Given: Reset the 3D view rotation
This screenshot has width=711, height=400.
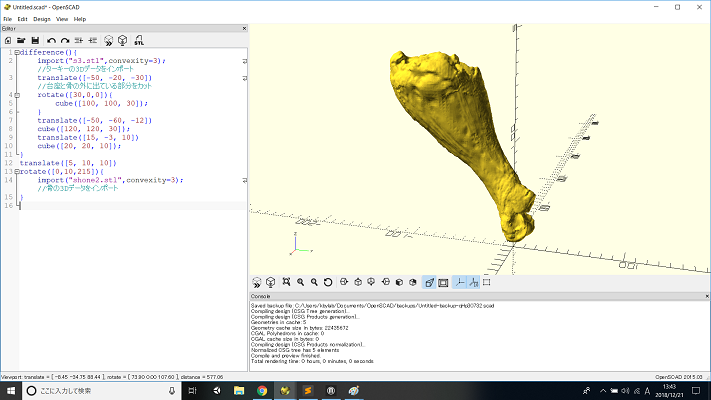Looking at the screenshot, I should 328,282.
